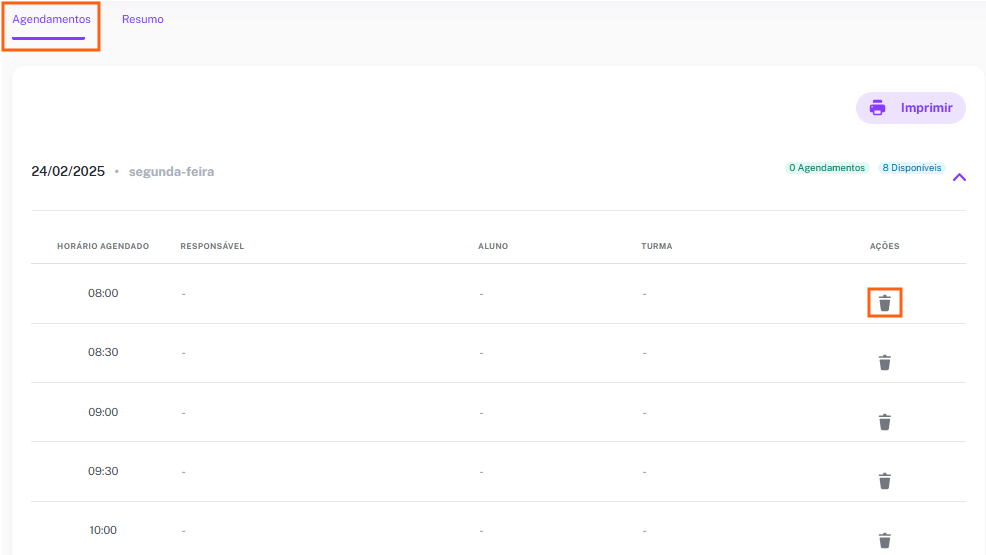The width and height of the screenshot is (986, 555).
Task: Remove the 09:00 schedule slot
Action: point(885,422)
